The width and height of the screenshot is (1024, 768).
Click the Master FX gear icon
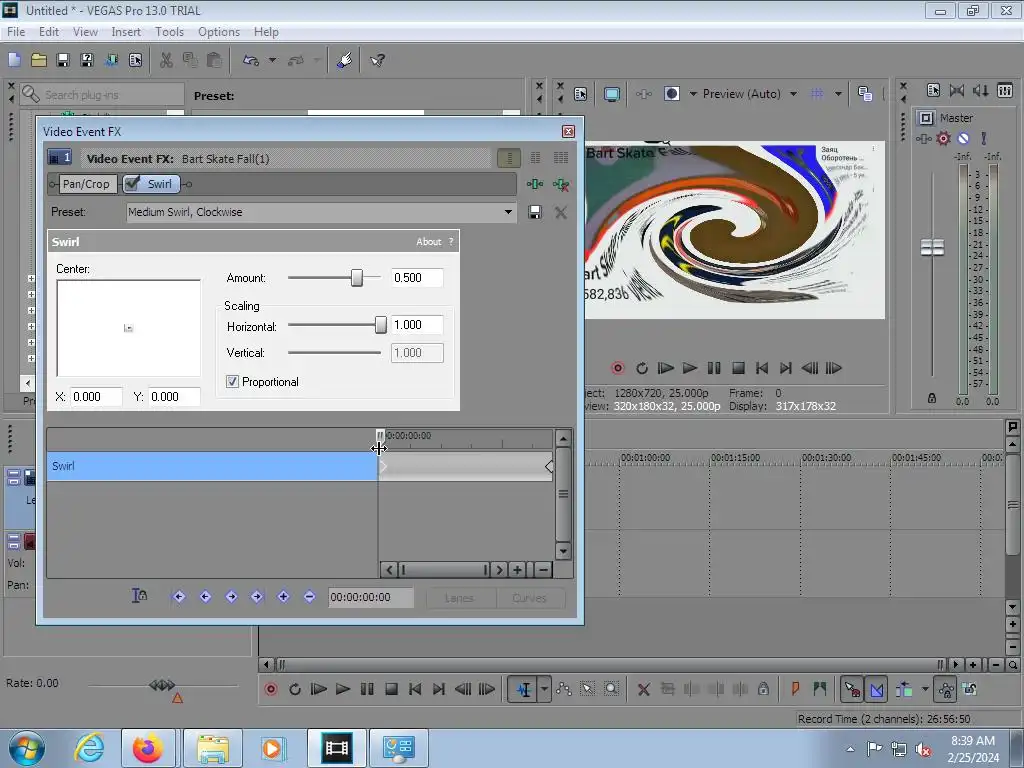[943, 138]
